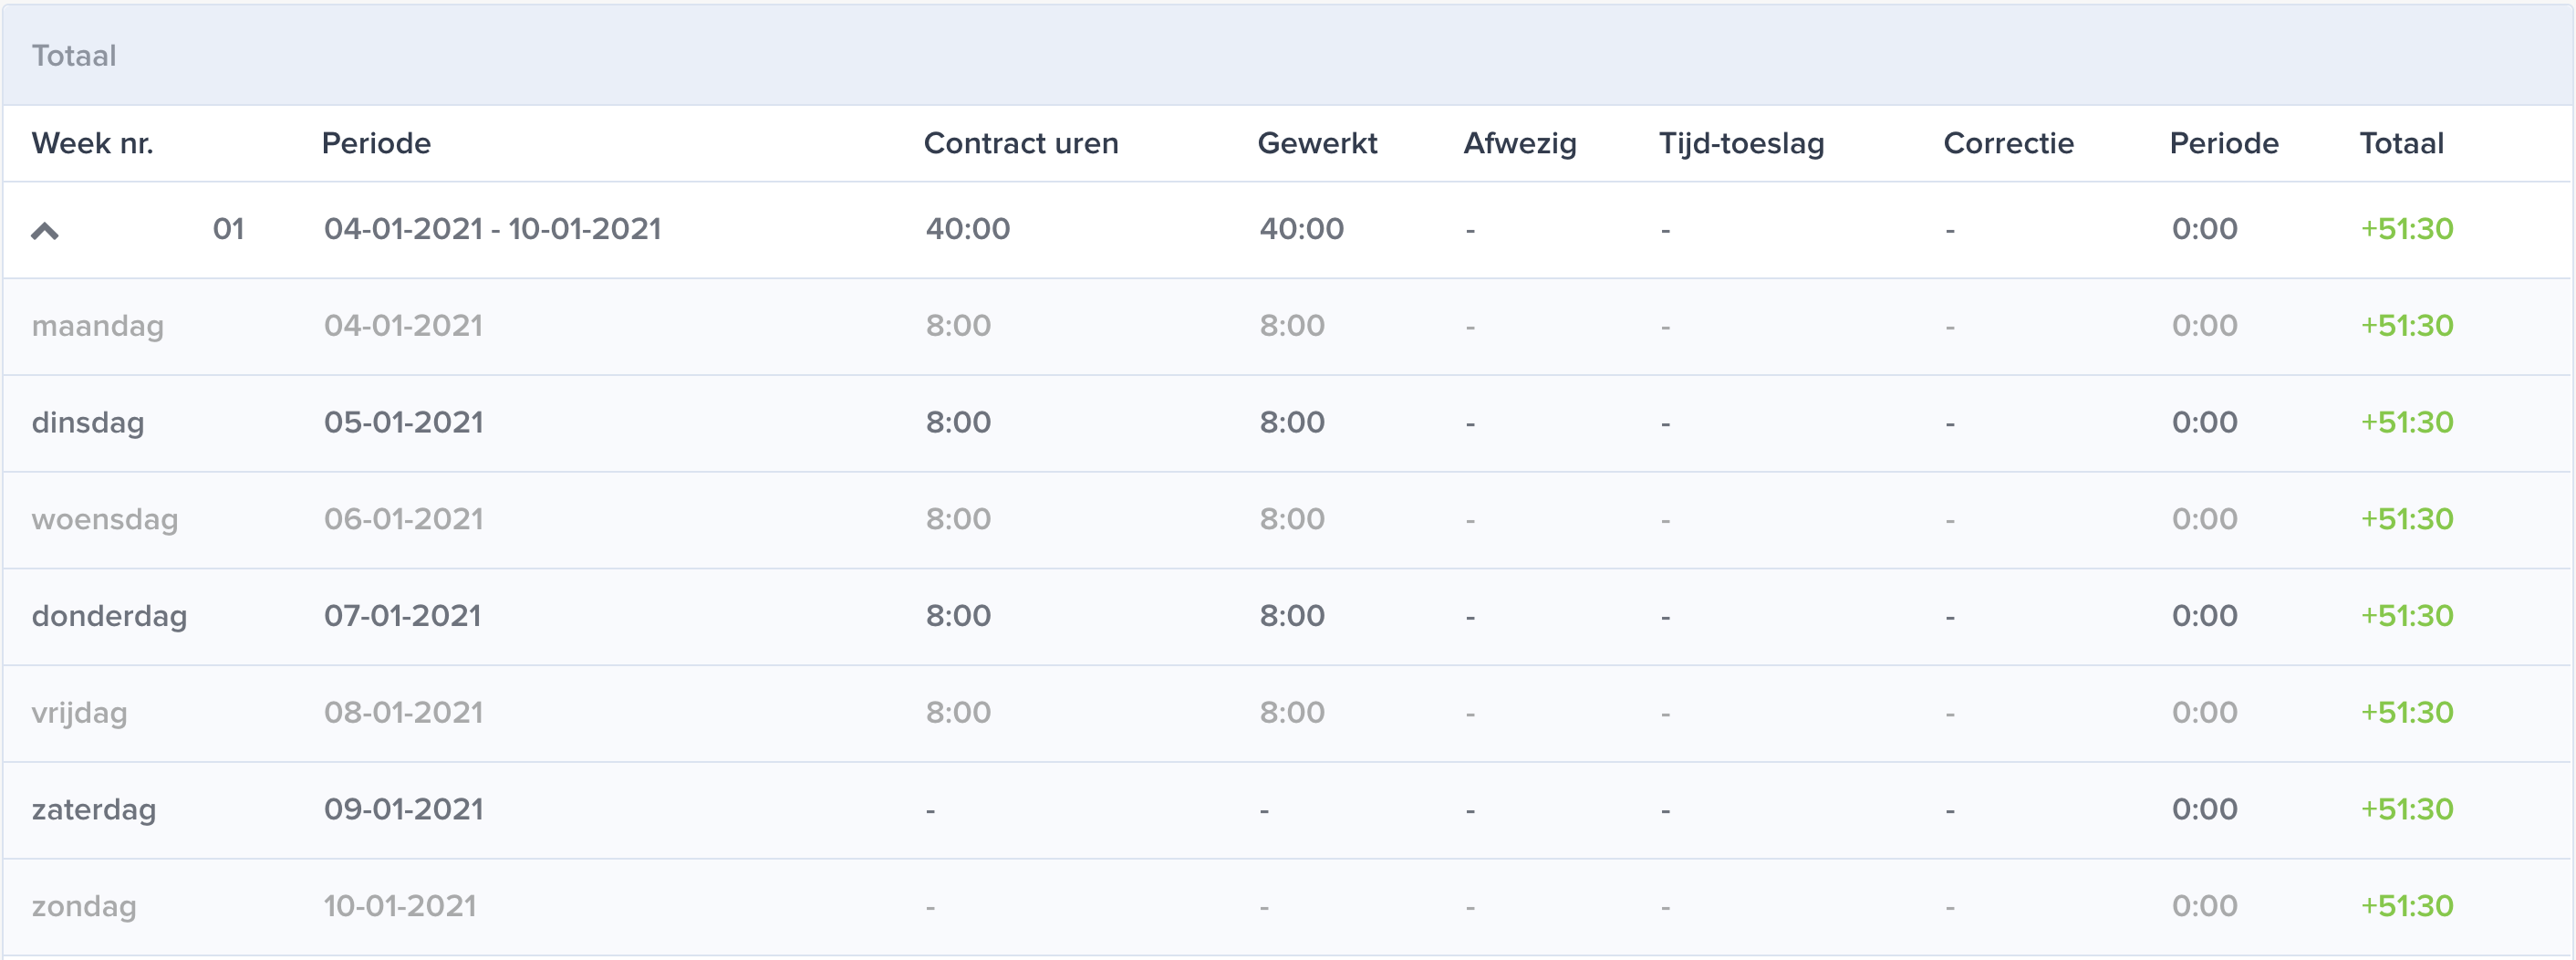This screenshot has width=2576, height=960.
Task: Click the Totaal column header
Action: [x=2401, y=143]
